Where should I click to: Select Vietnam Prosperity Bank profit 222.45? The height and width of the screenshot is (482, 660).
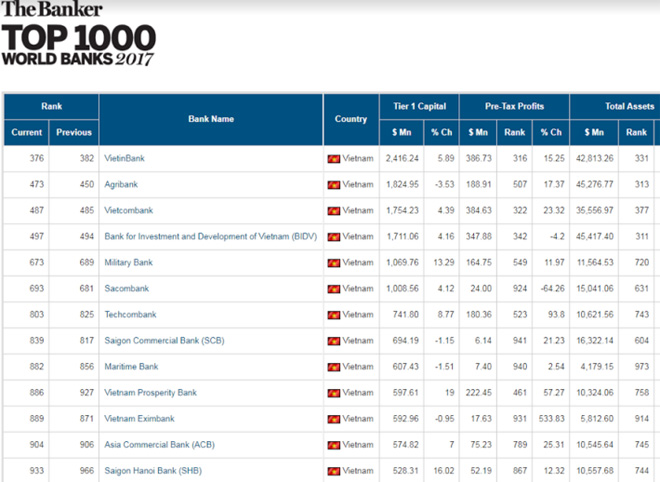479,393
